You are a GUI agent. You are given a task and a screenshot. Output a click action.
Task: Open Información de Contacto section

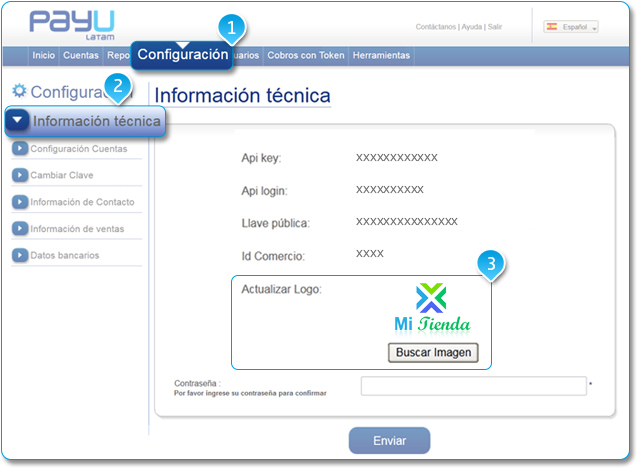[82, 202]
